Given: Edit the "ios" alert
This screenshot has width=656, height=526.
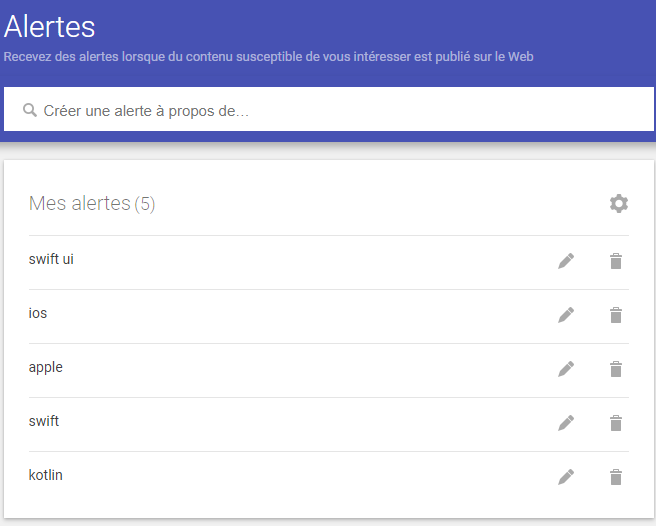Looking at the screenshot, I should [566, 315].
